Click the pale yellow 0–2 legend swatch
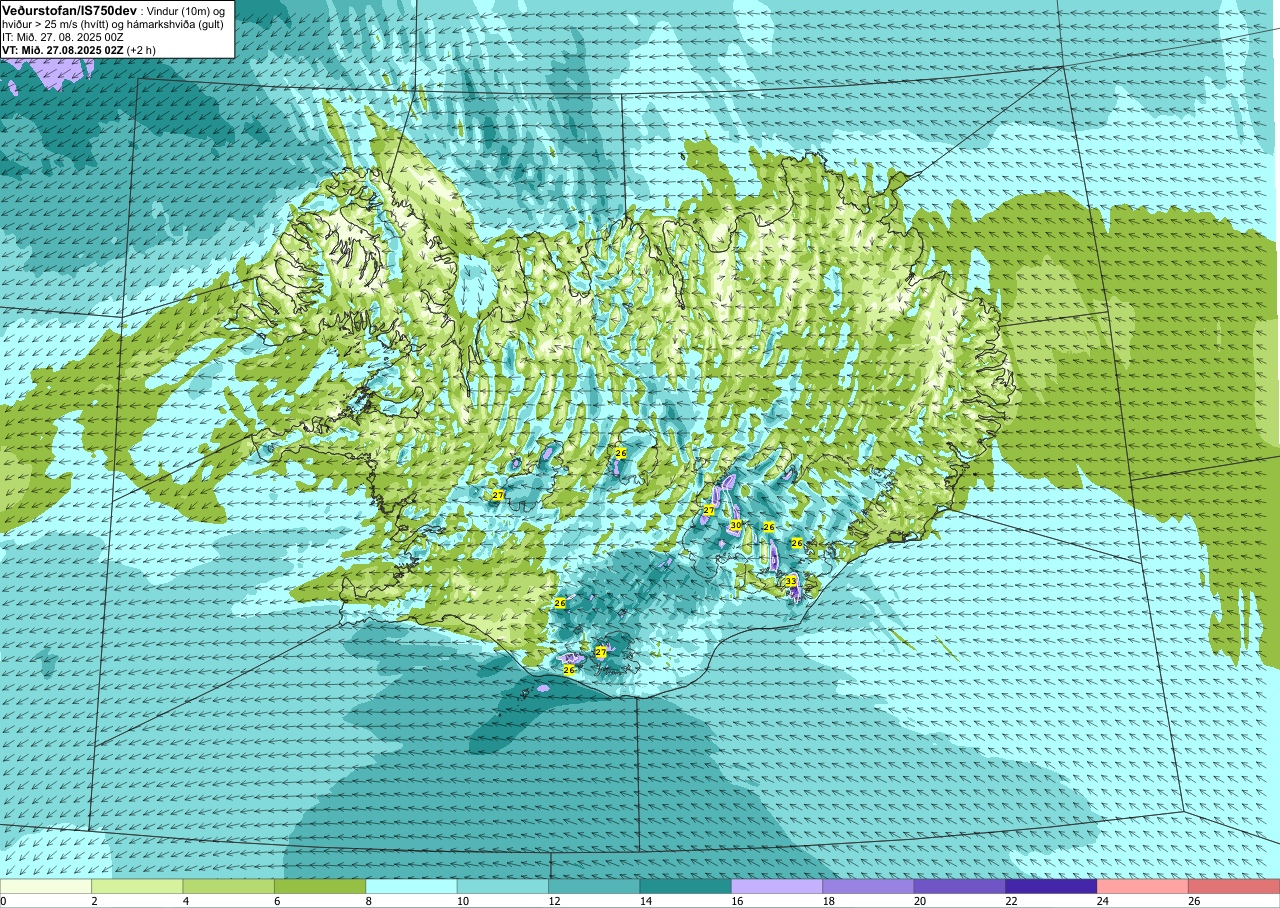 (x=46, y=886)
